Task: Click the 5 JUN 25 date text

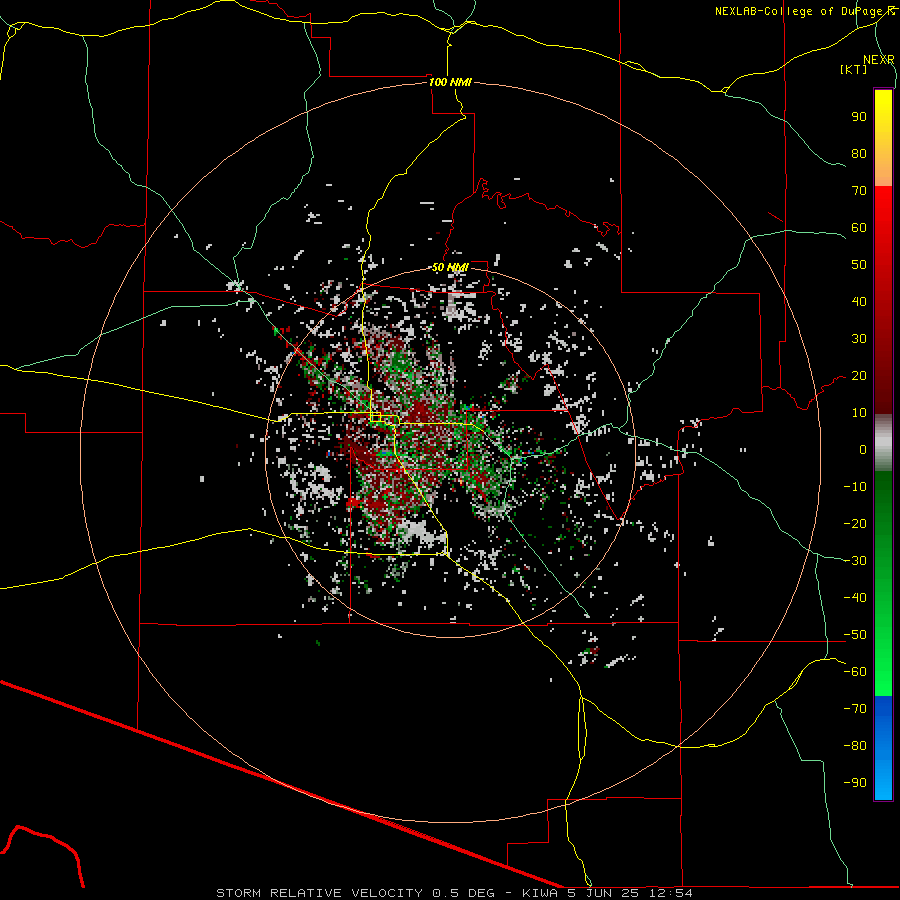Action: click(603, 893)
